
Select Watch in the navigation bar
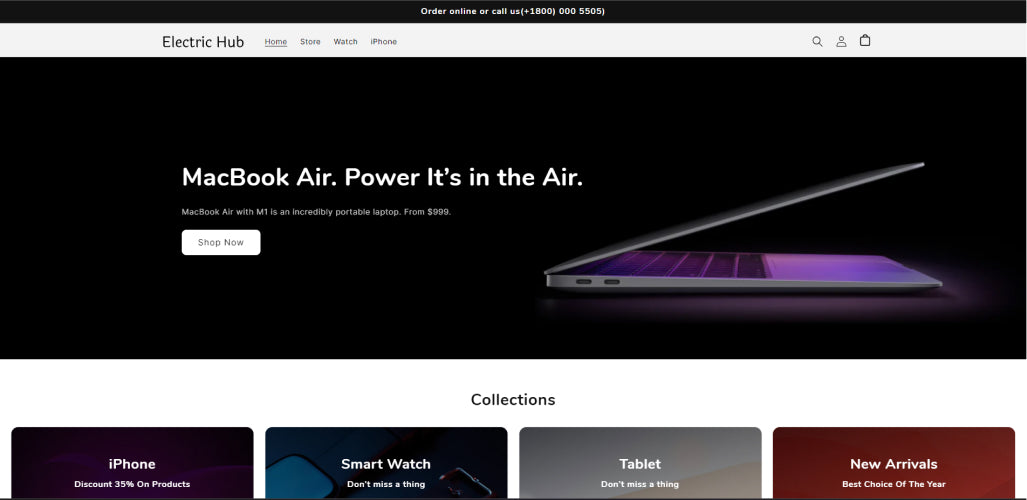click(345, 41)
